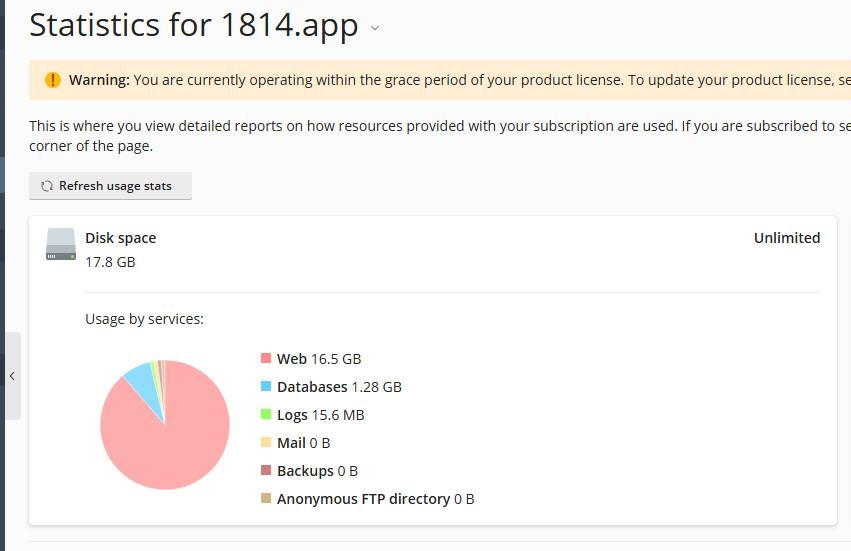Click the hard drive icon beside Disk space
Image resolution: width=851 pixels, height=551 pixels.
pyautogui.click(x=61, y=245)
